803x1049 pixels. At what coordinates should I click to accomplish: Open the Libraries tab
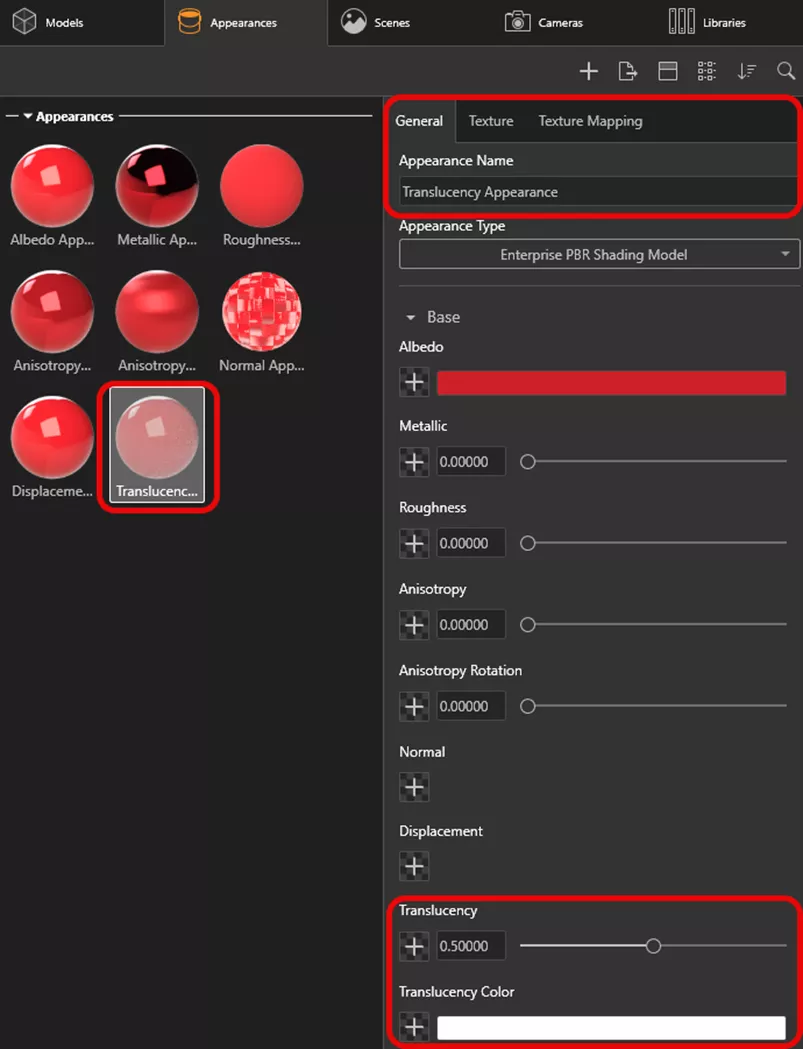[x=706, y=22]
